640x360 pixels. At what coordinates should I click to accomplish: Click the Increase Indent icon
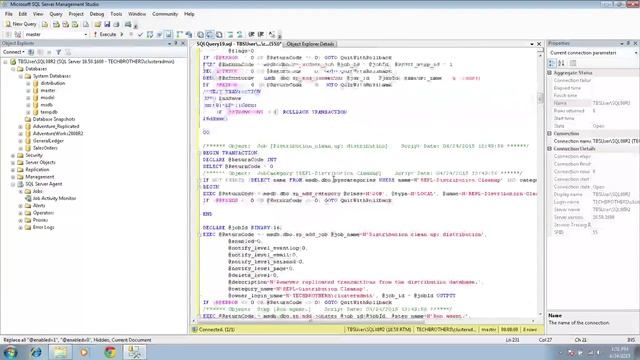(260, 35)
